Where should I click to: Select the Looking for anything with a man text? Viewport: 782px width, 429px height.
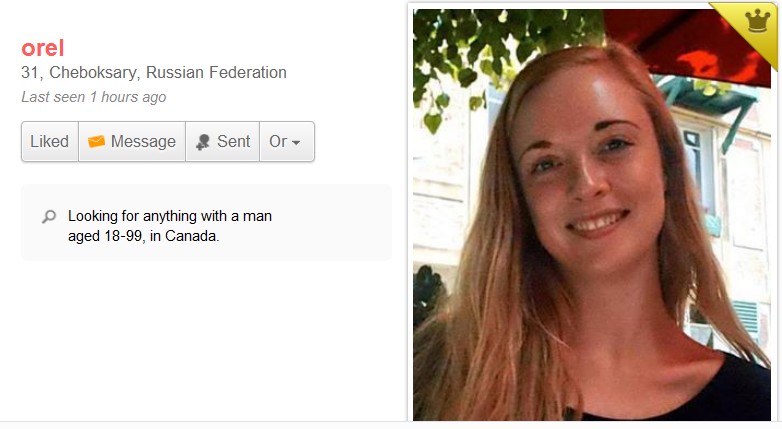170,216
